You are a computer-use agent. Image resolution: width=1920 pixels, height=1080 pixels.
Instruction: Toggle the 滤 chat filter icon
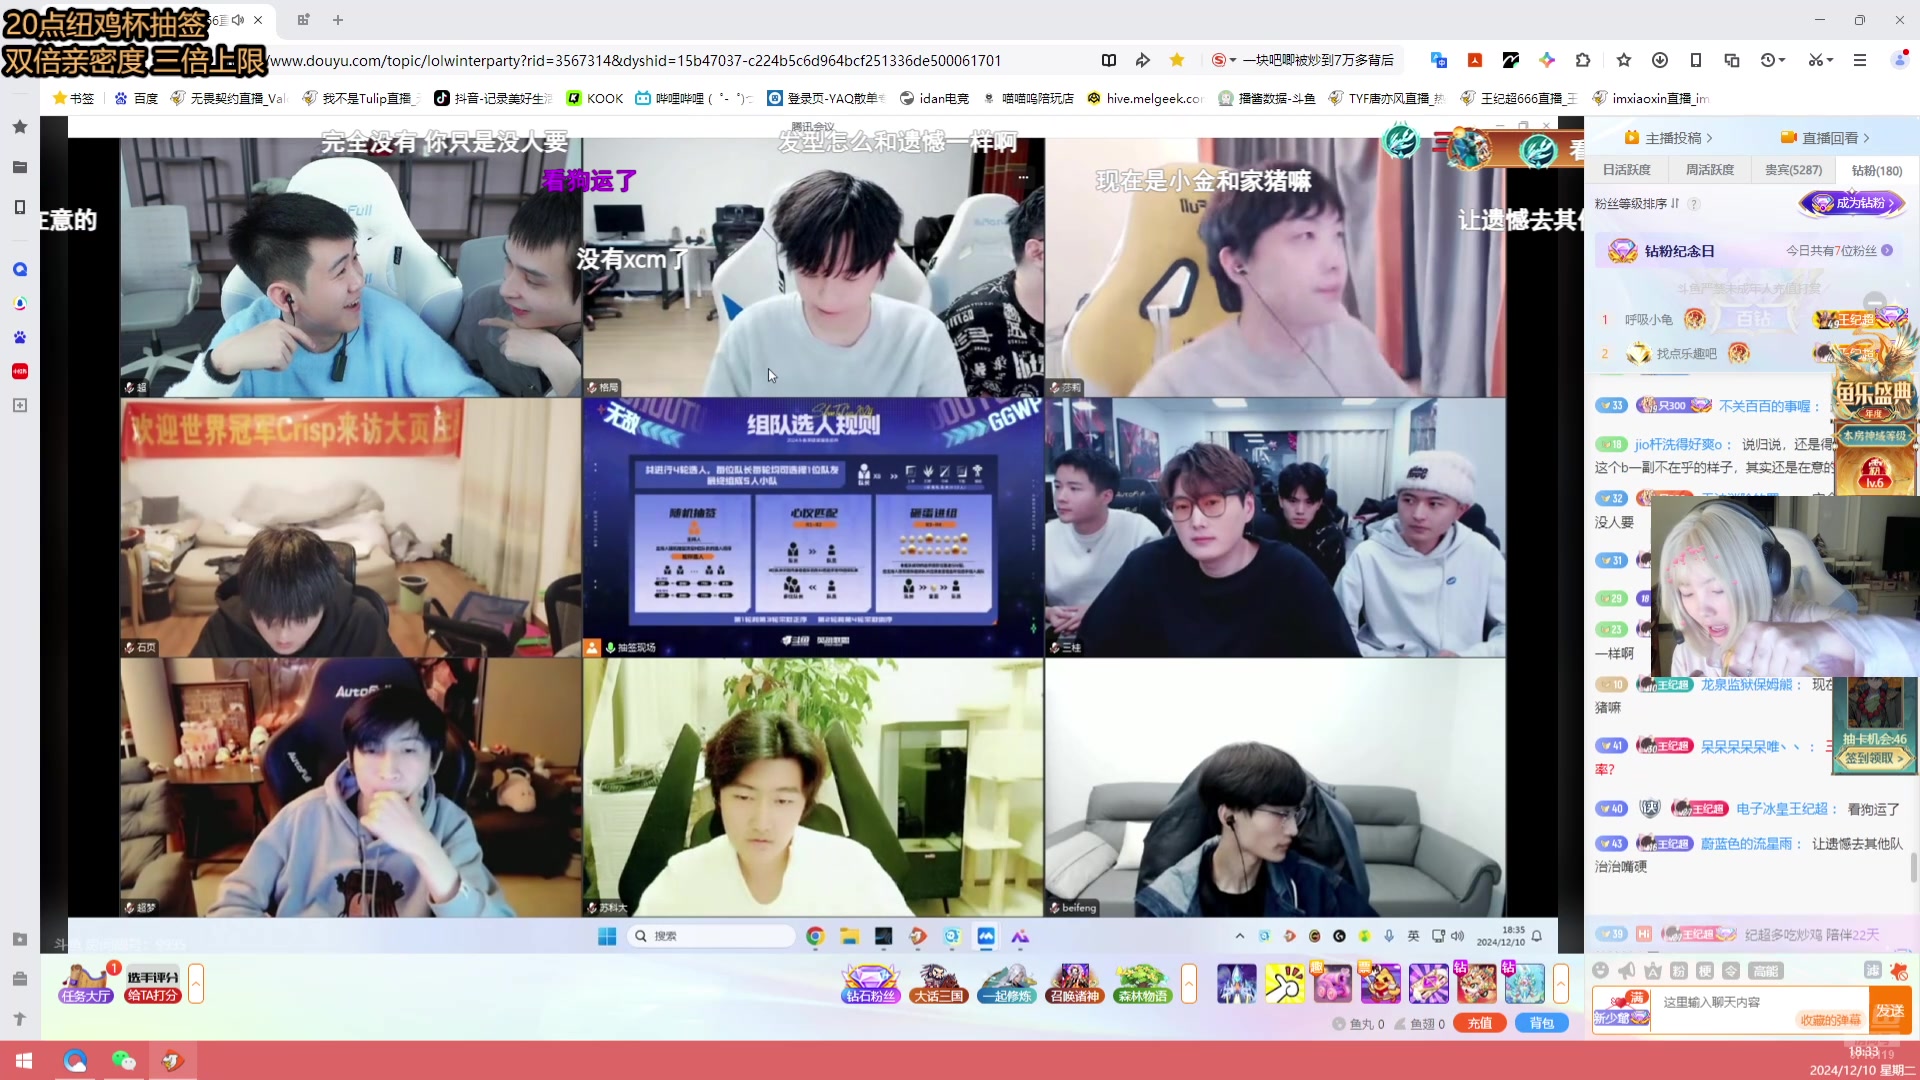coord(1873,971)
